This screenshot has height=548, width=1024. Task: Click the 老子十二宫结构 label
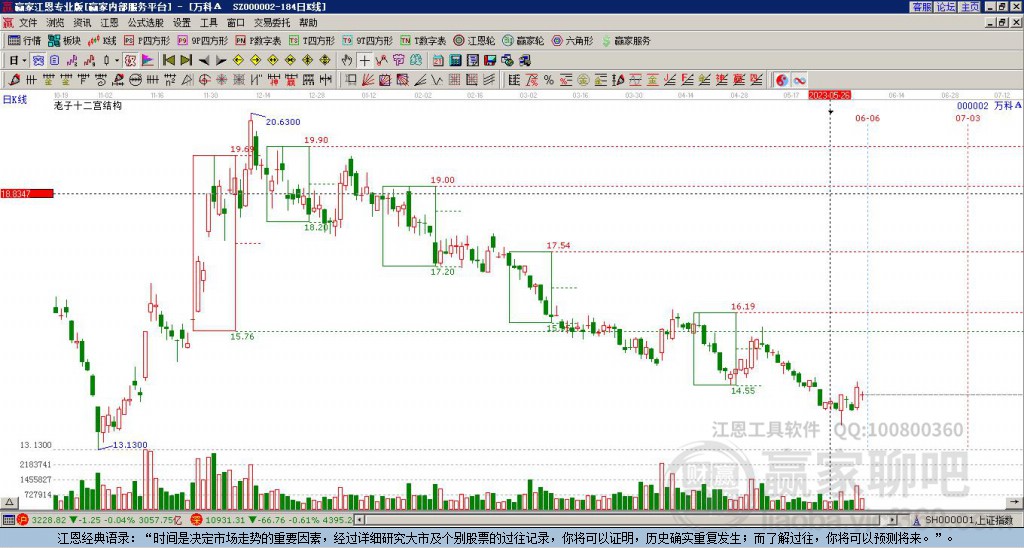tap(87, 105)
